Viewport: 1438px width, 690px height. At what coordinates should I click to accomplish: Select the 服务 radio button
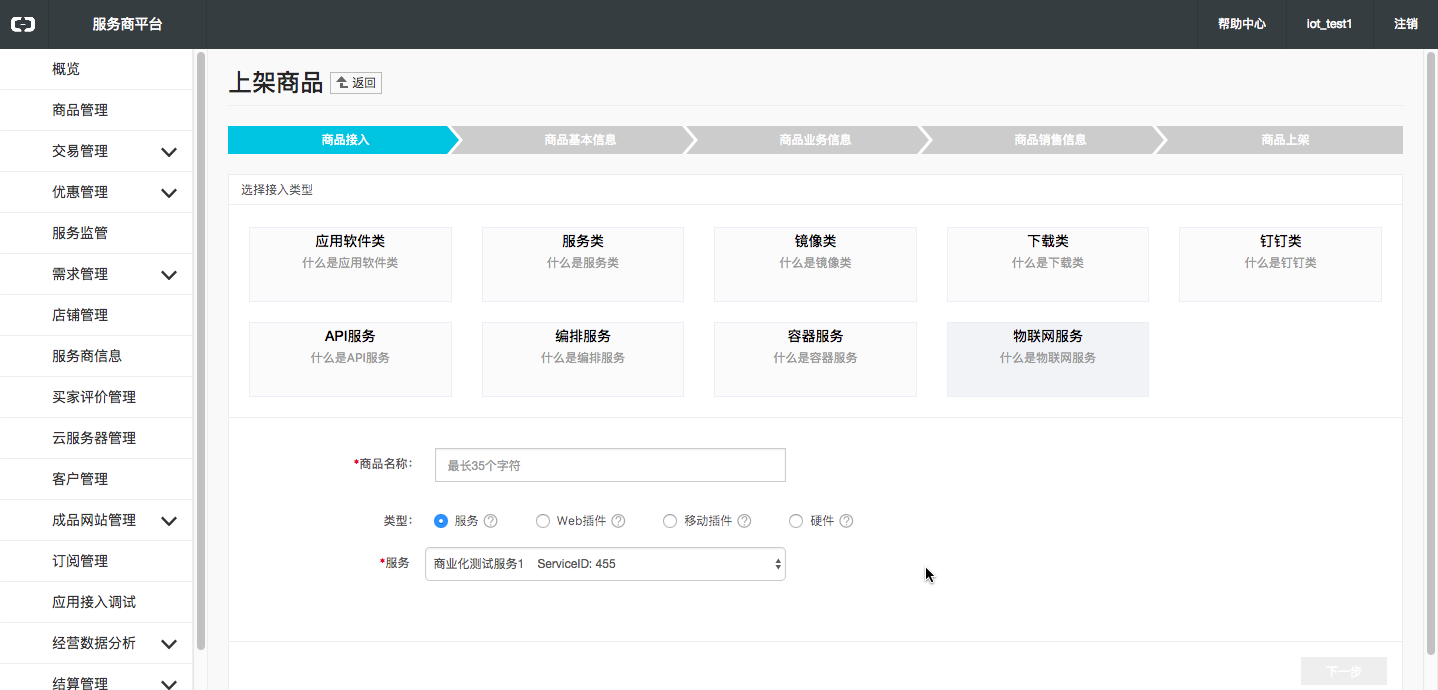pyautogui.click(x=441, y=521)
